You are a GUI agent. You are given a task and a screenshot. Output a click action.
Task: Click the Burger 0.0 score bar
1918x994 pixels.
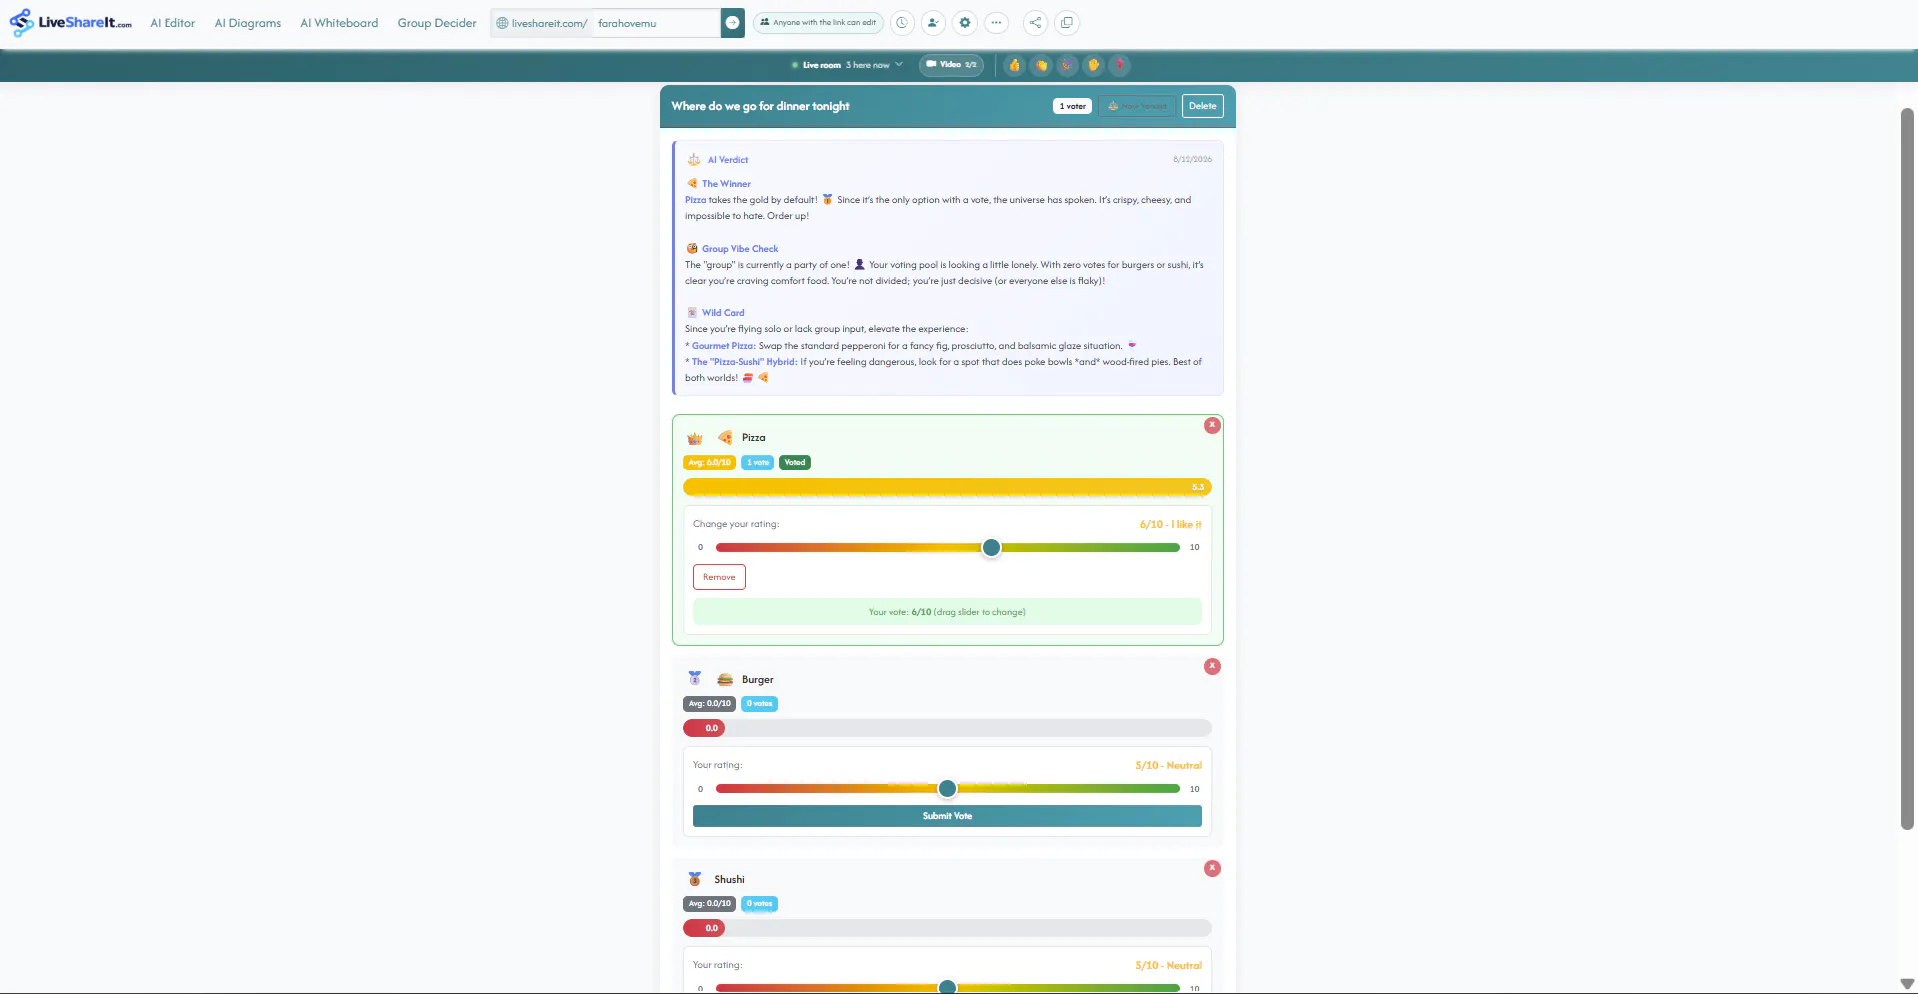coord(947,728)
